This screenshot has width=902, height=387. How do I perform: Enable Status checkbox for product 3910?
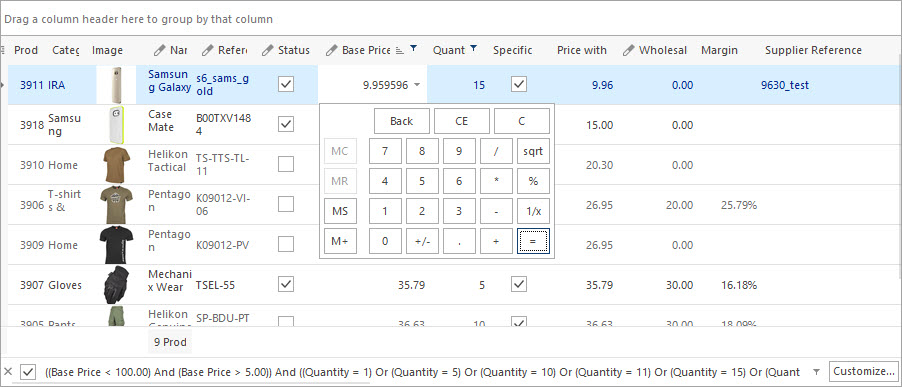(286, 164)
